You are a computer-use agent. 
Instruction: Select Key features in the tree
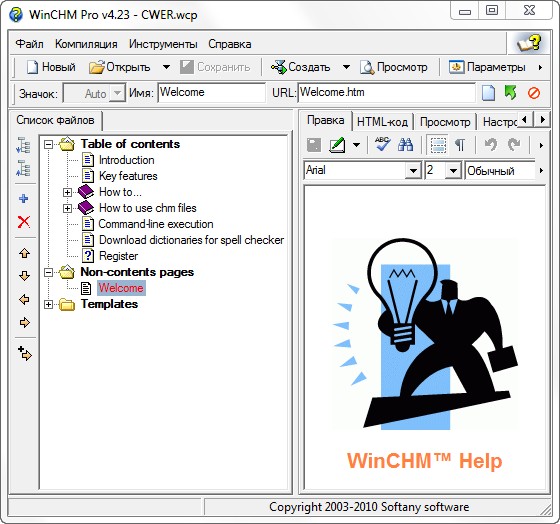point(128,176)
